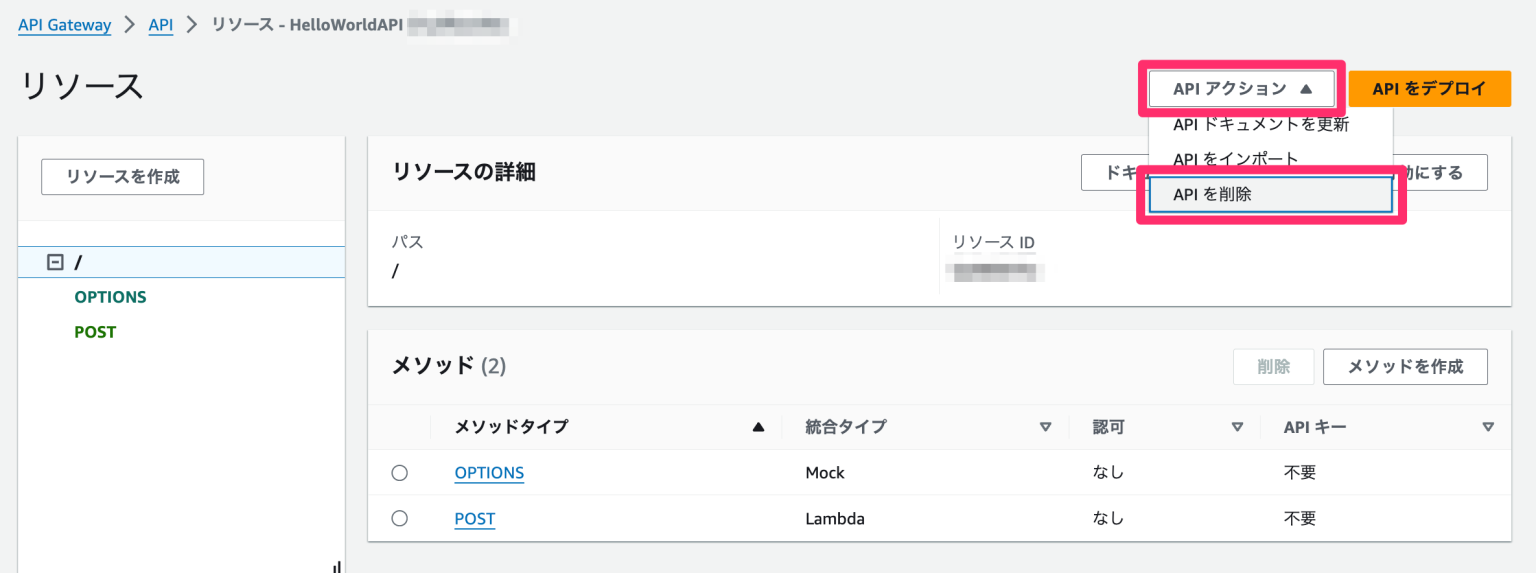Choose API をインポート menu entry
The width and height of the screenshot is (1536, 573).
click(1235, 159)
